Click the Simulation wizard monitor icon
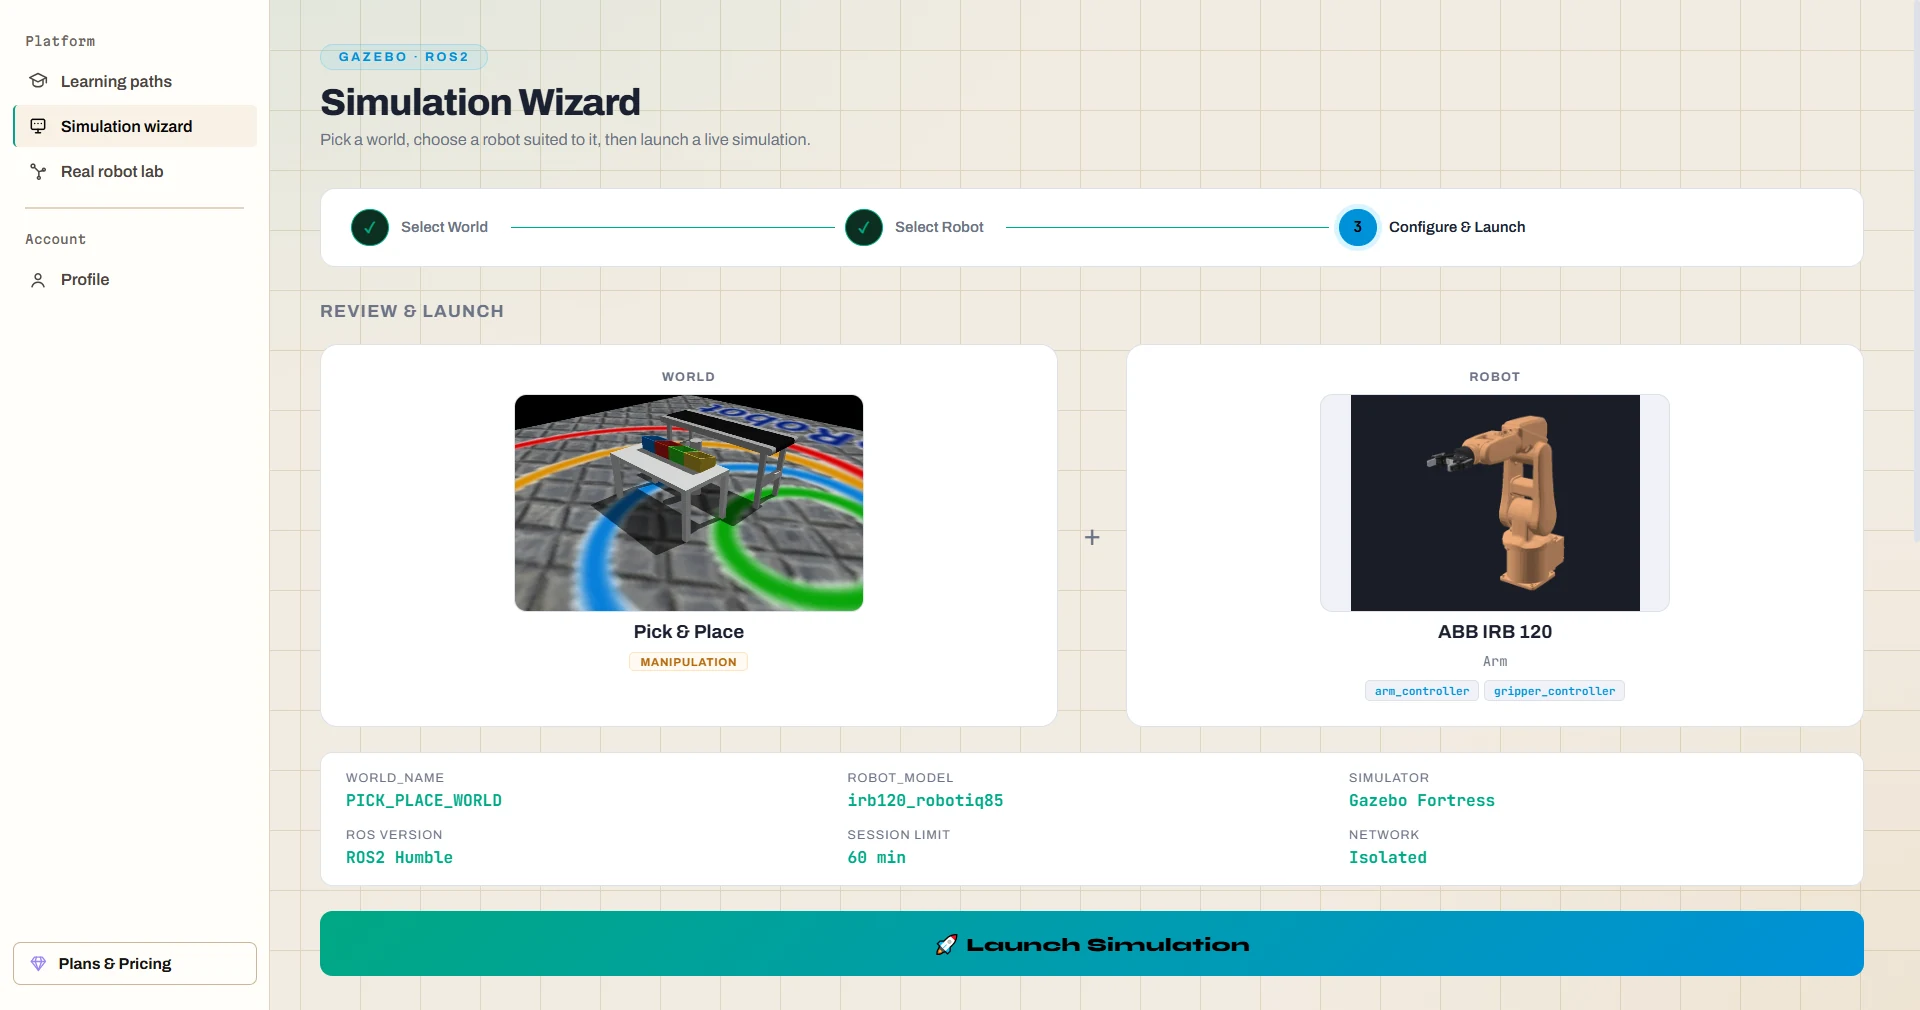1920x1010 pixels. click(x=38, y=126)
